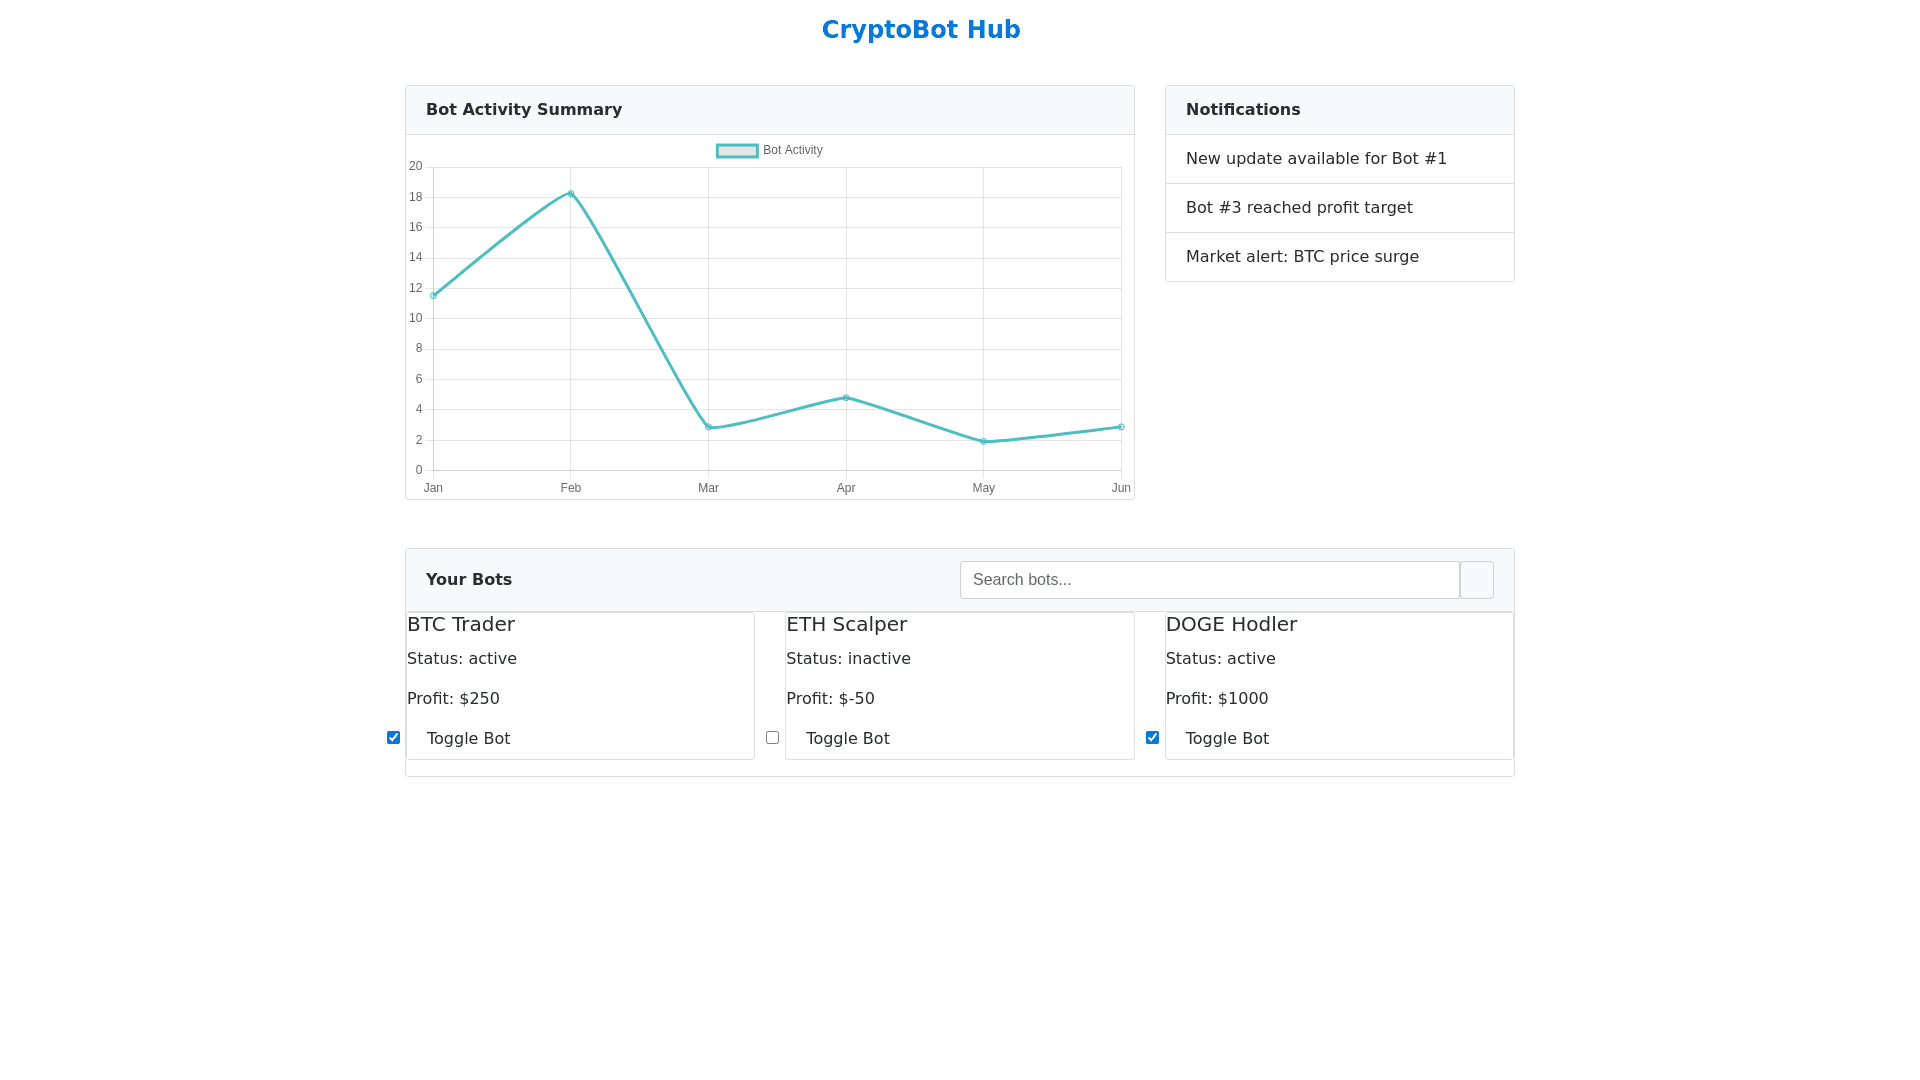Enable the ETH Scalper bot checkbox
This screenshot has width=1920, height=1080.
point(772,737)
